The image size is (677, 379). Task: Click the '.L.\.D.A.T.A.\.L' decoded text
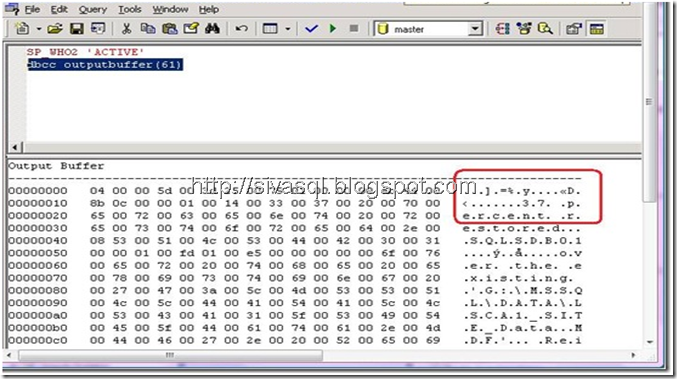[522, 303]
